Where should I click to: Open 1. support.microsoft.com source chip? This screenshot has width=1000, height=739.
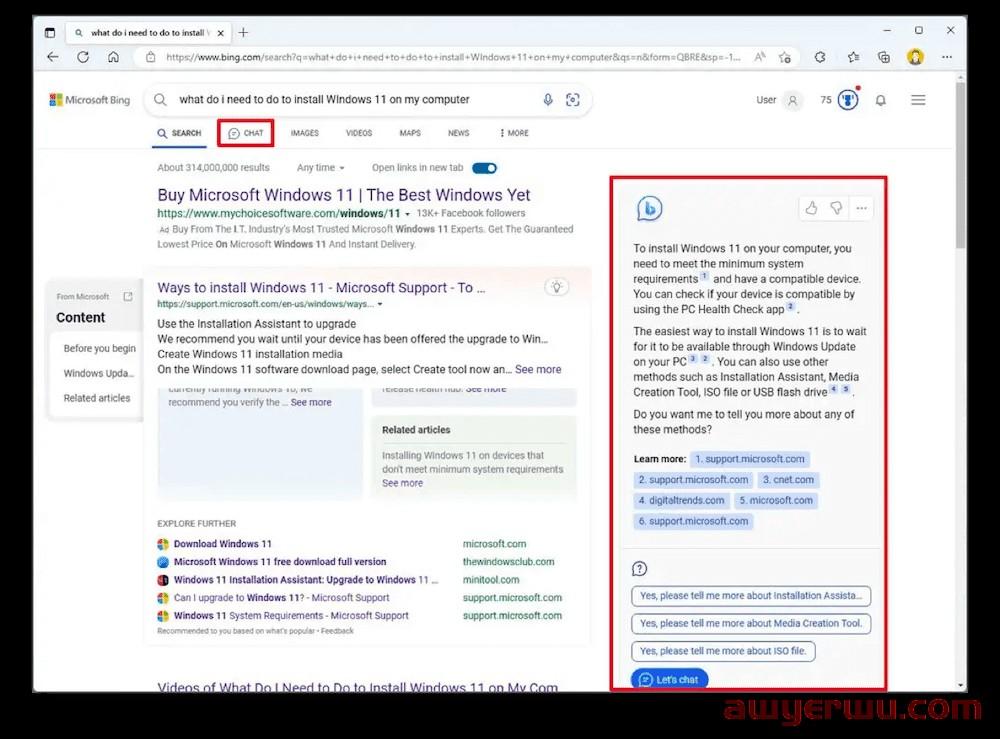click(749, 458)
